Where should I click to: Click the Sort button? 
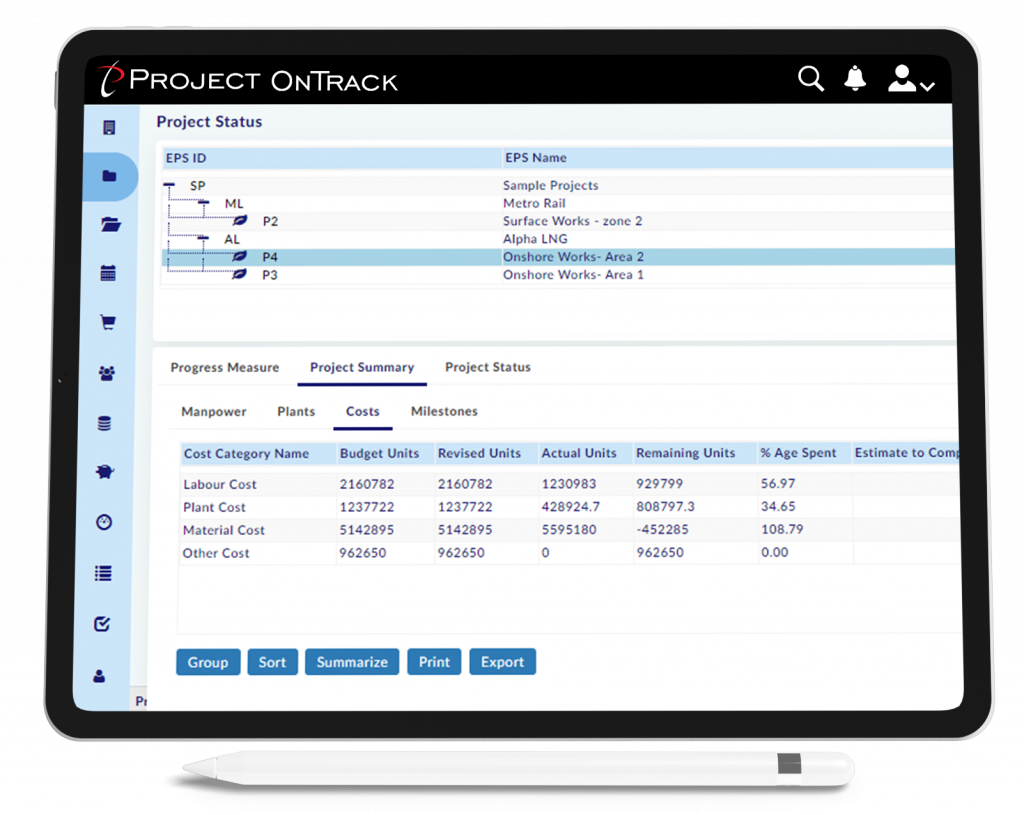272,662
